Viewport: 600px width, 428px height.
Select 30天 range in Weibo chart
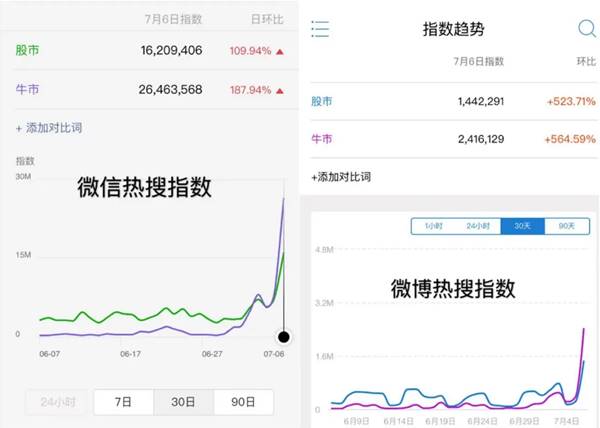pos(522,226)
